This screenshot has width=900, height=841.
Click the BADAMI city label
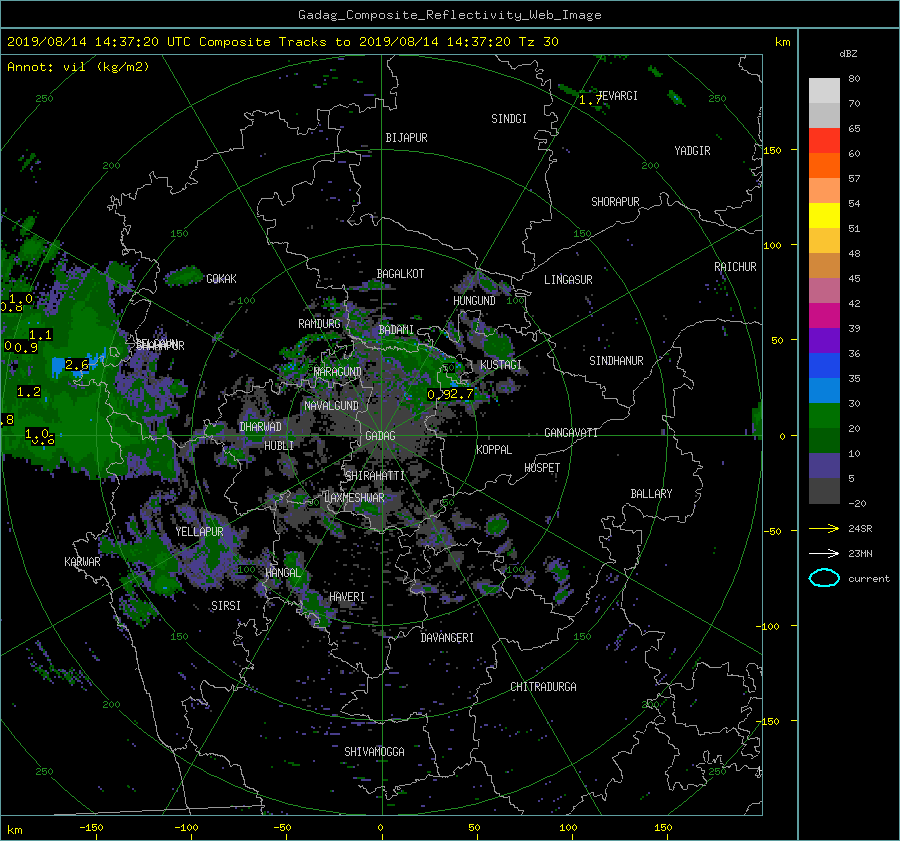(396, 330)
